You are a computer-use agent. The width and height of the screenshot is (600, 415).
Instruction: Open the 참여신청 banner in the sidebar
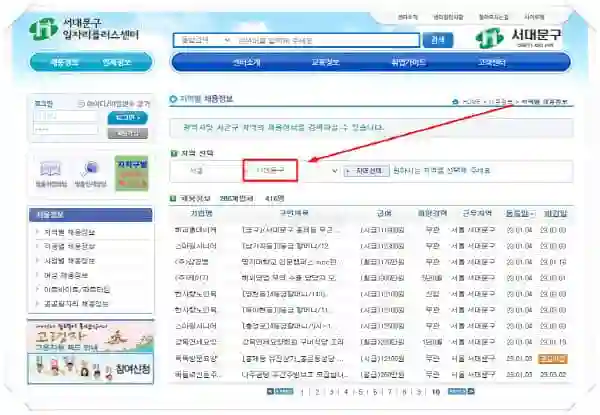tap(91, 368)
